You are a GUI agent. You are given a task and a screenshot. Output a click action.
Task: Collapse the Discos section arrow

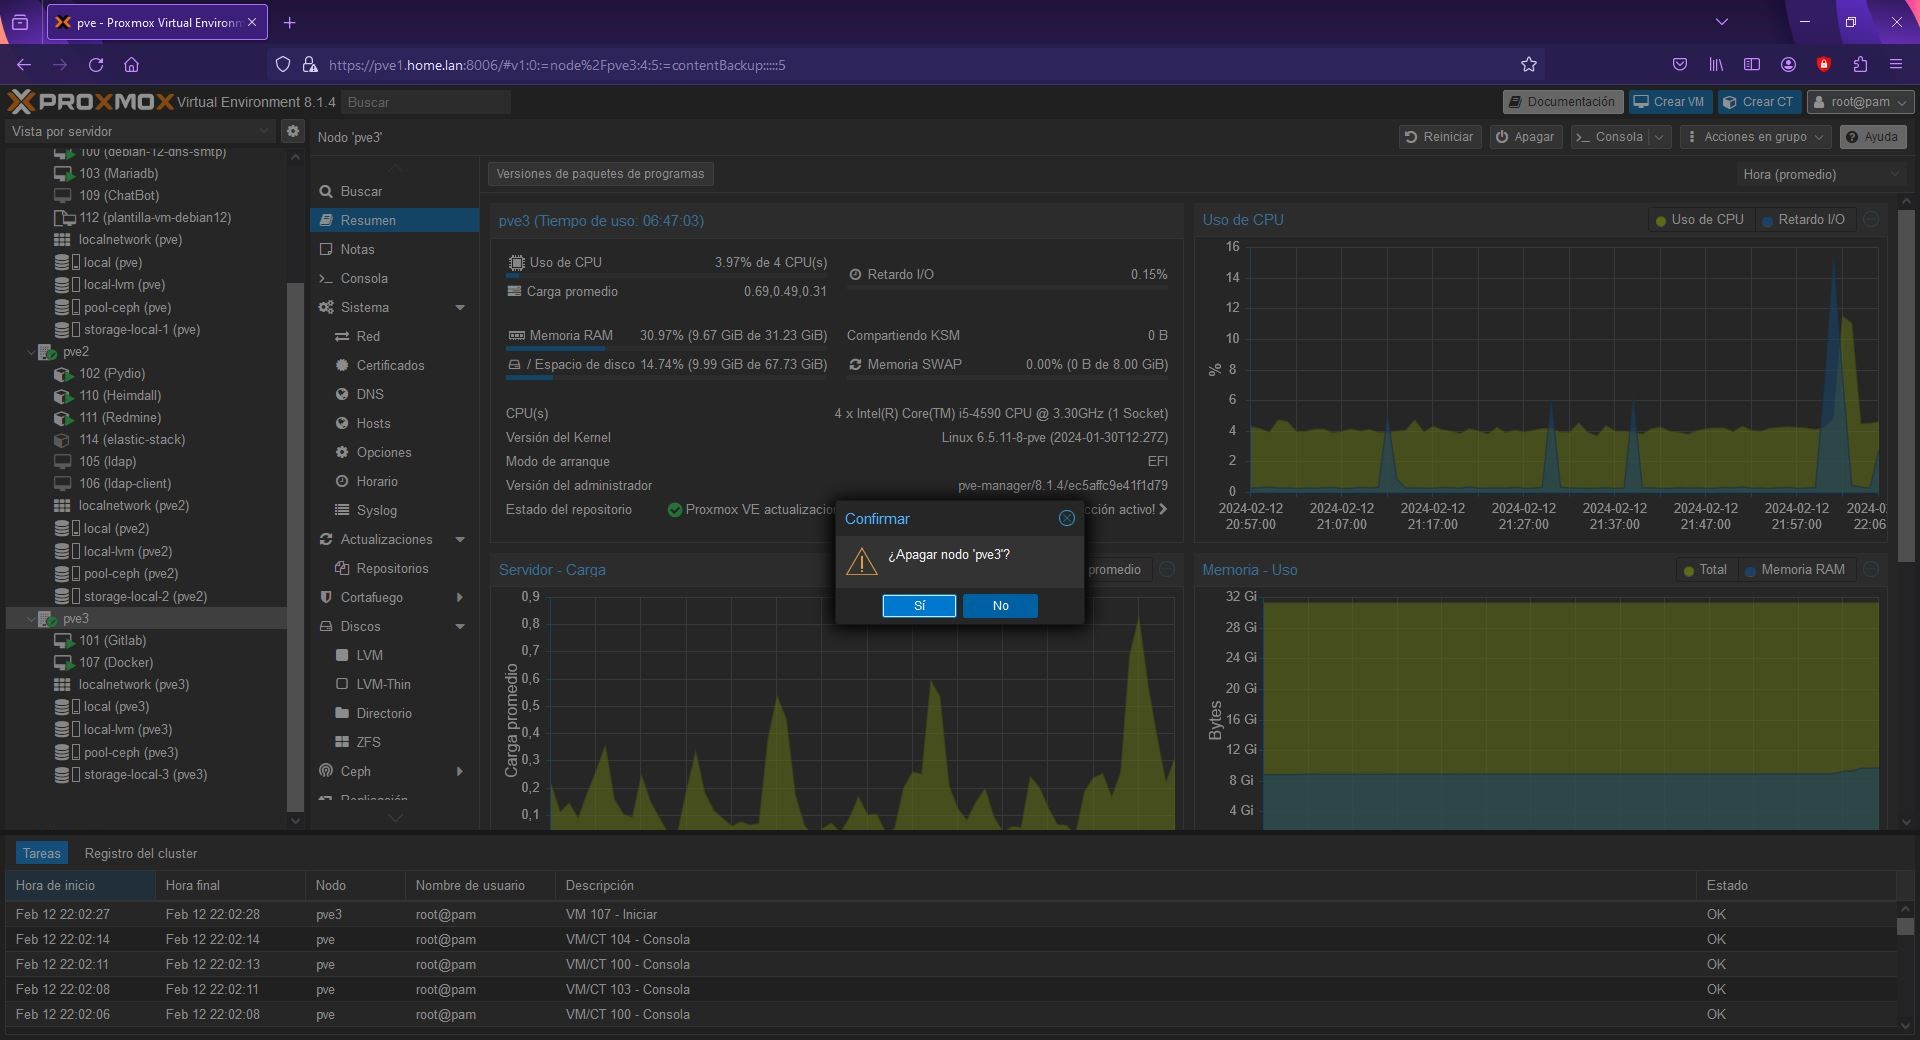[460, 626]
